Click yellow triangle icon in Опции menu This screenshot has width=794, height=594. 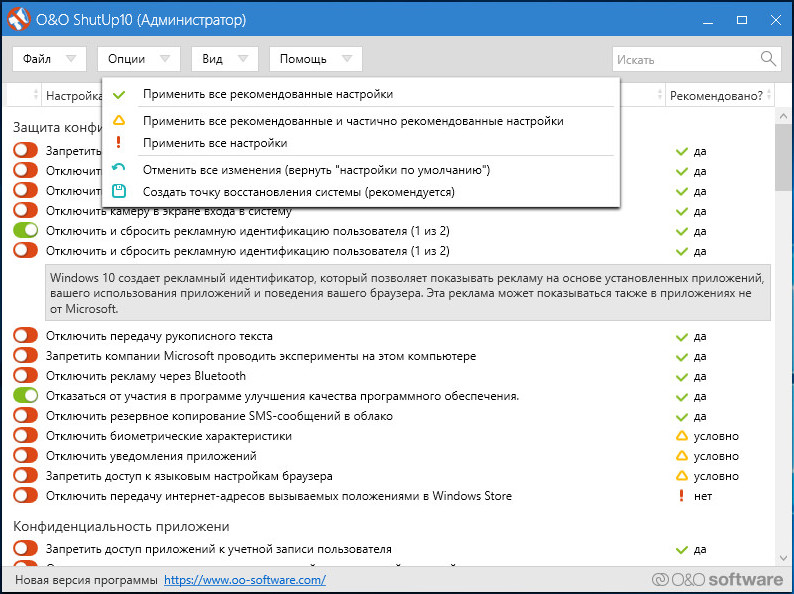(x=118, y=121)
